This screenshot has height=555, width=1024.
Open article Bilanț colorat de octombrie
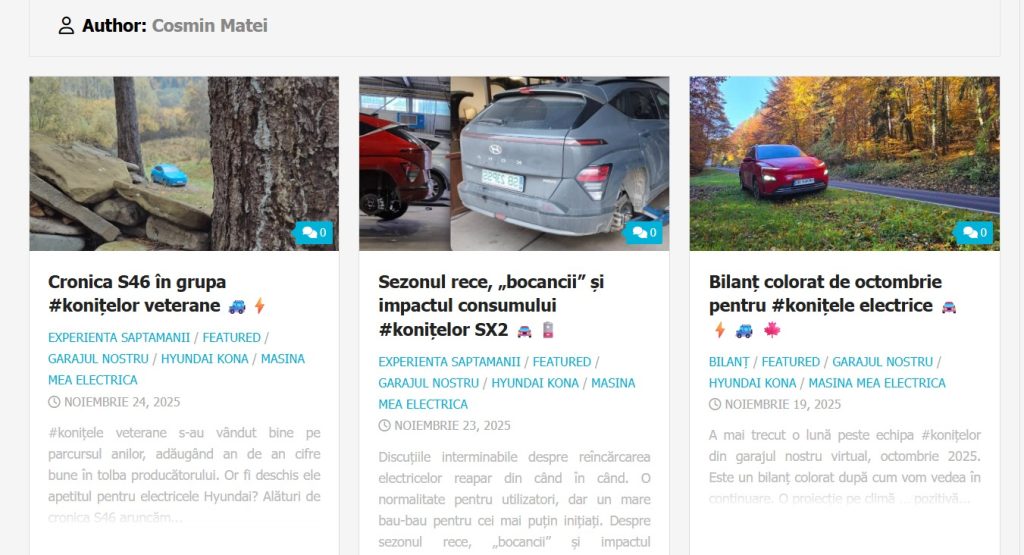(x=825, y=294)
